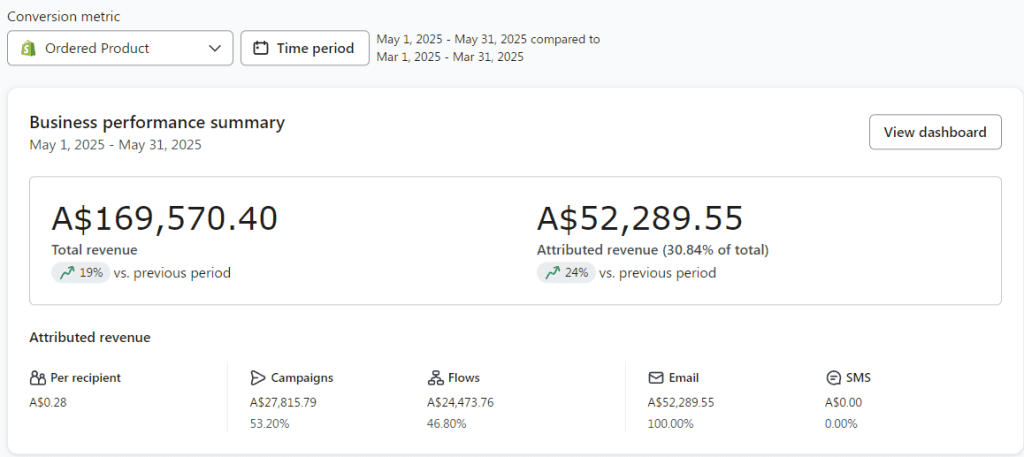This screenshot has width=1024, height=457.
Task: Click the Flows revenue value A$24,473.76
Action: click(x=460, y=402)
